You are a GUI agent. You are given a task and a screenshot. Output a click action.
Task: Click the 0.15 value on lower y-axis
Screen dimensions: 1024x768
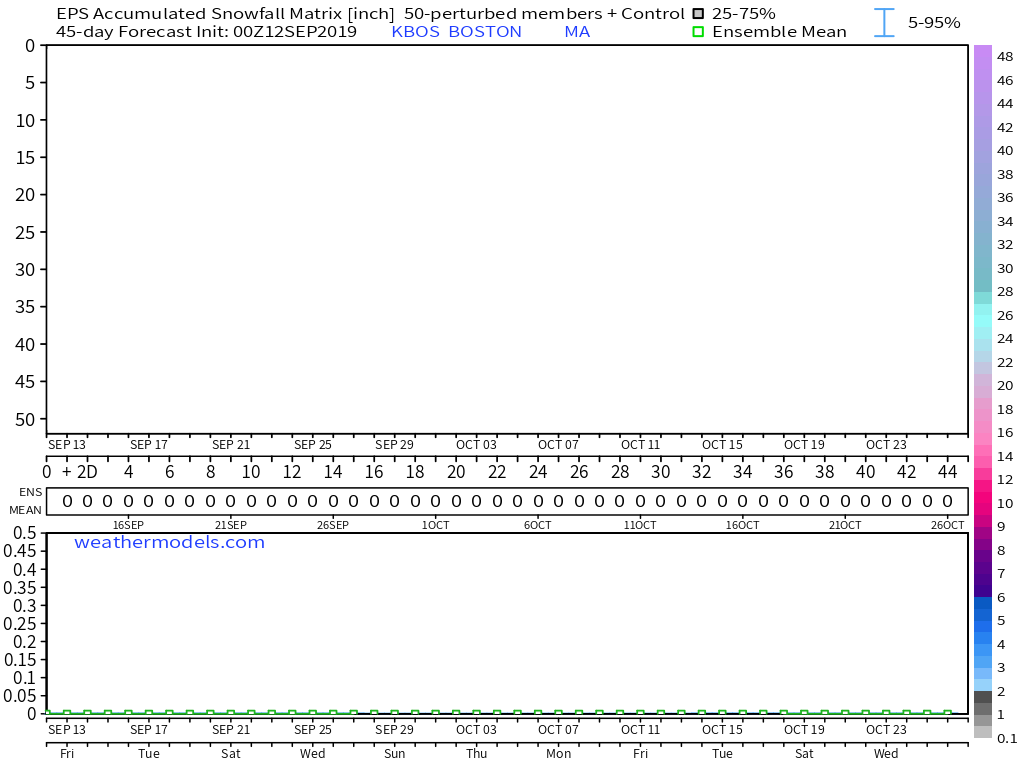click(20, 660)
